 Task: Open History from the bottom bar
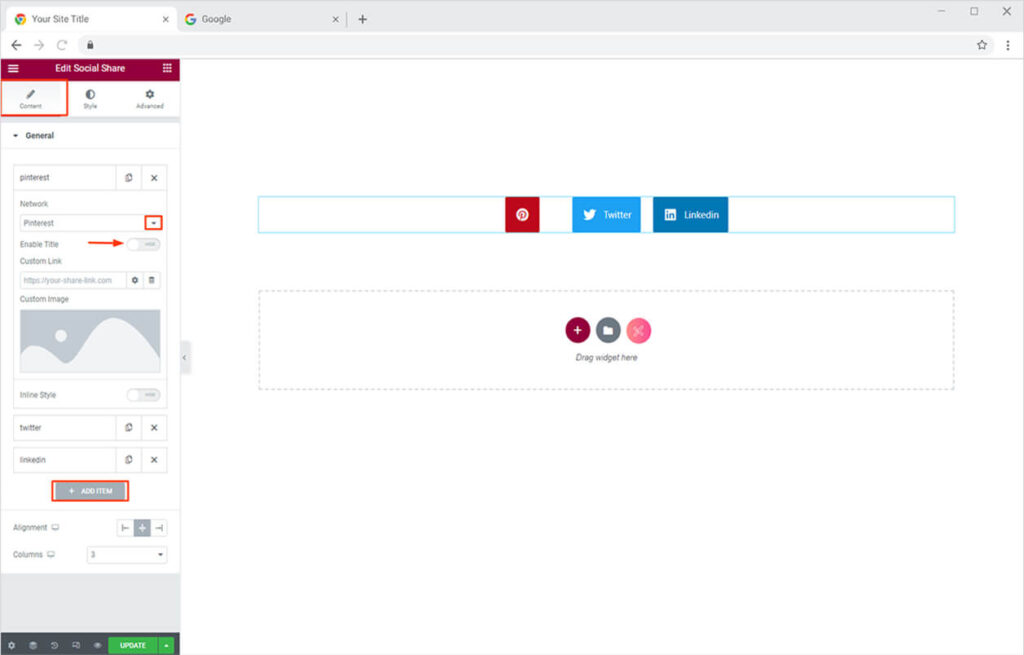click(54, 645)
